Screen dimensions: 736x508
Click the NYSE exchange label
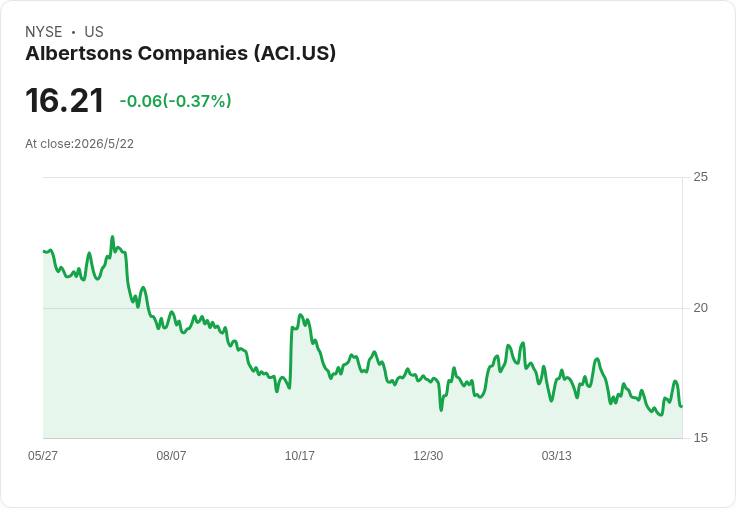click(x=44, y=32)
